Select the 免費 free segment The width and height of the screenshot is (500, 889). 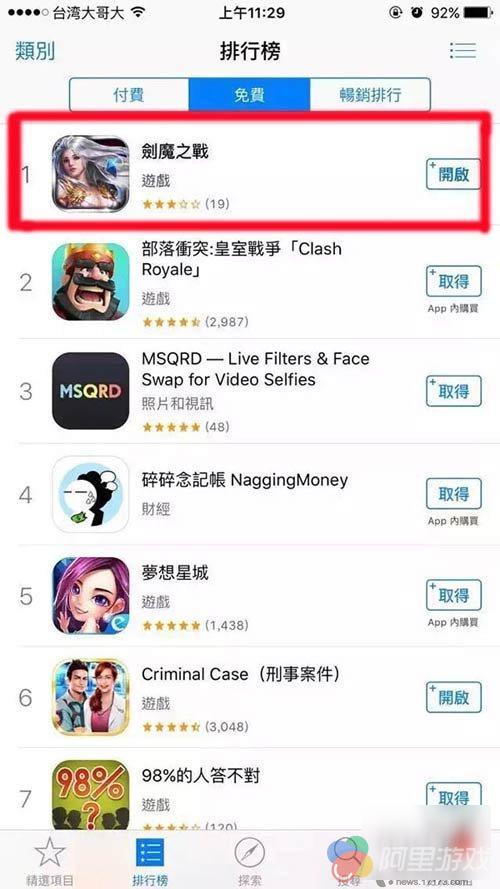point(249,95)
